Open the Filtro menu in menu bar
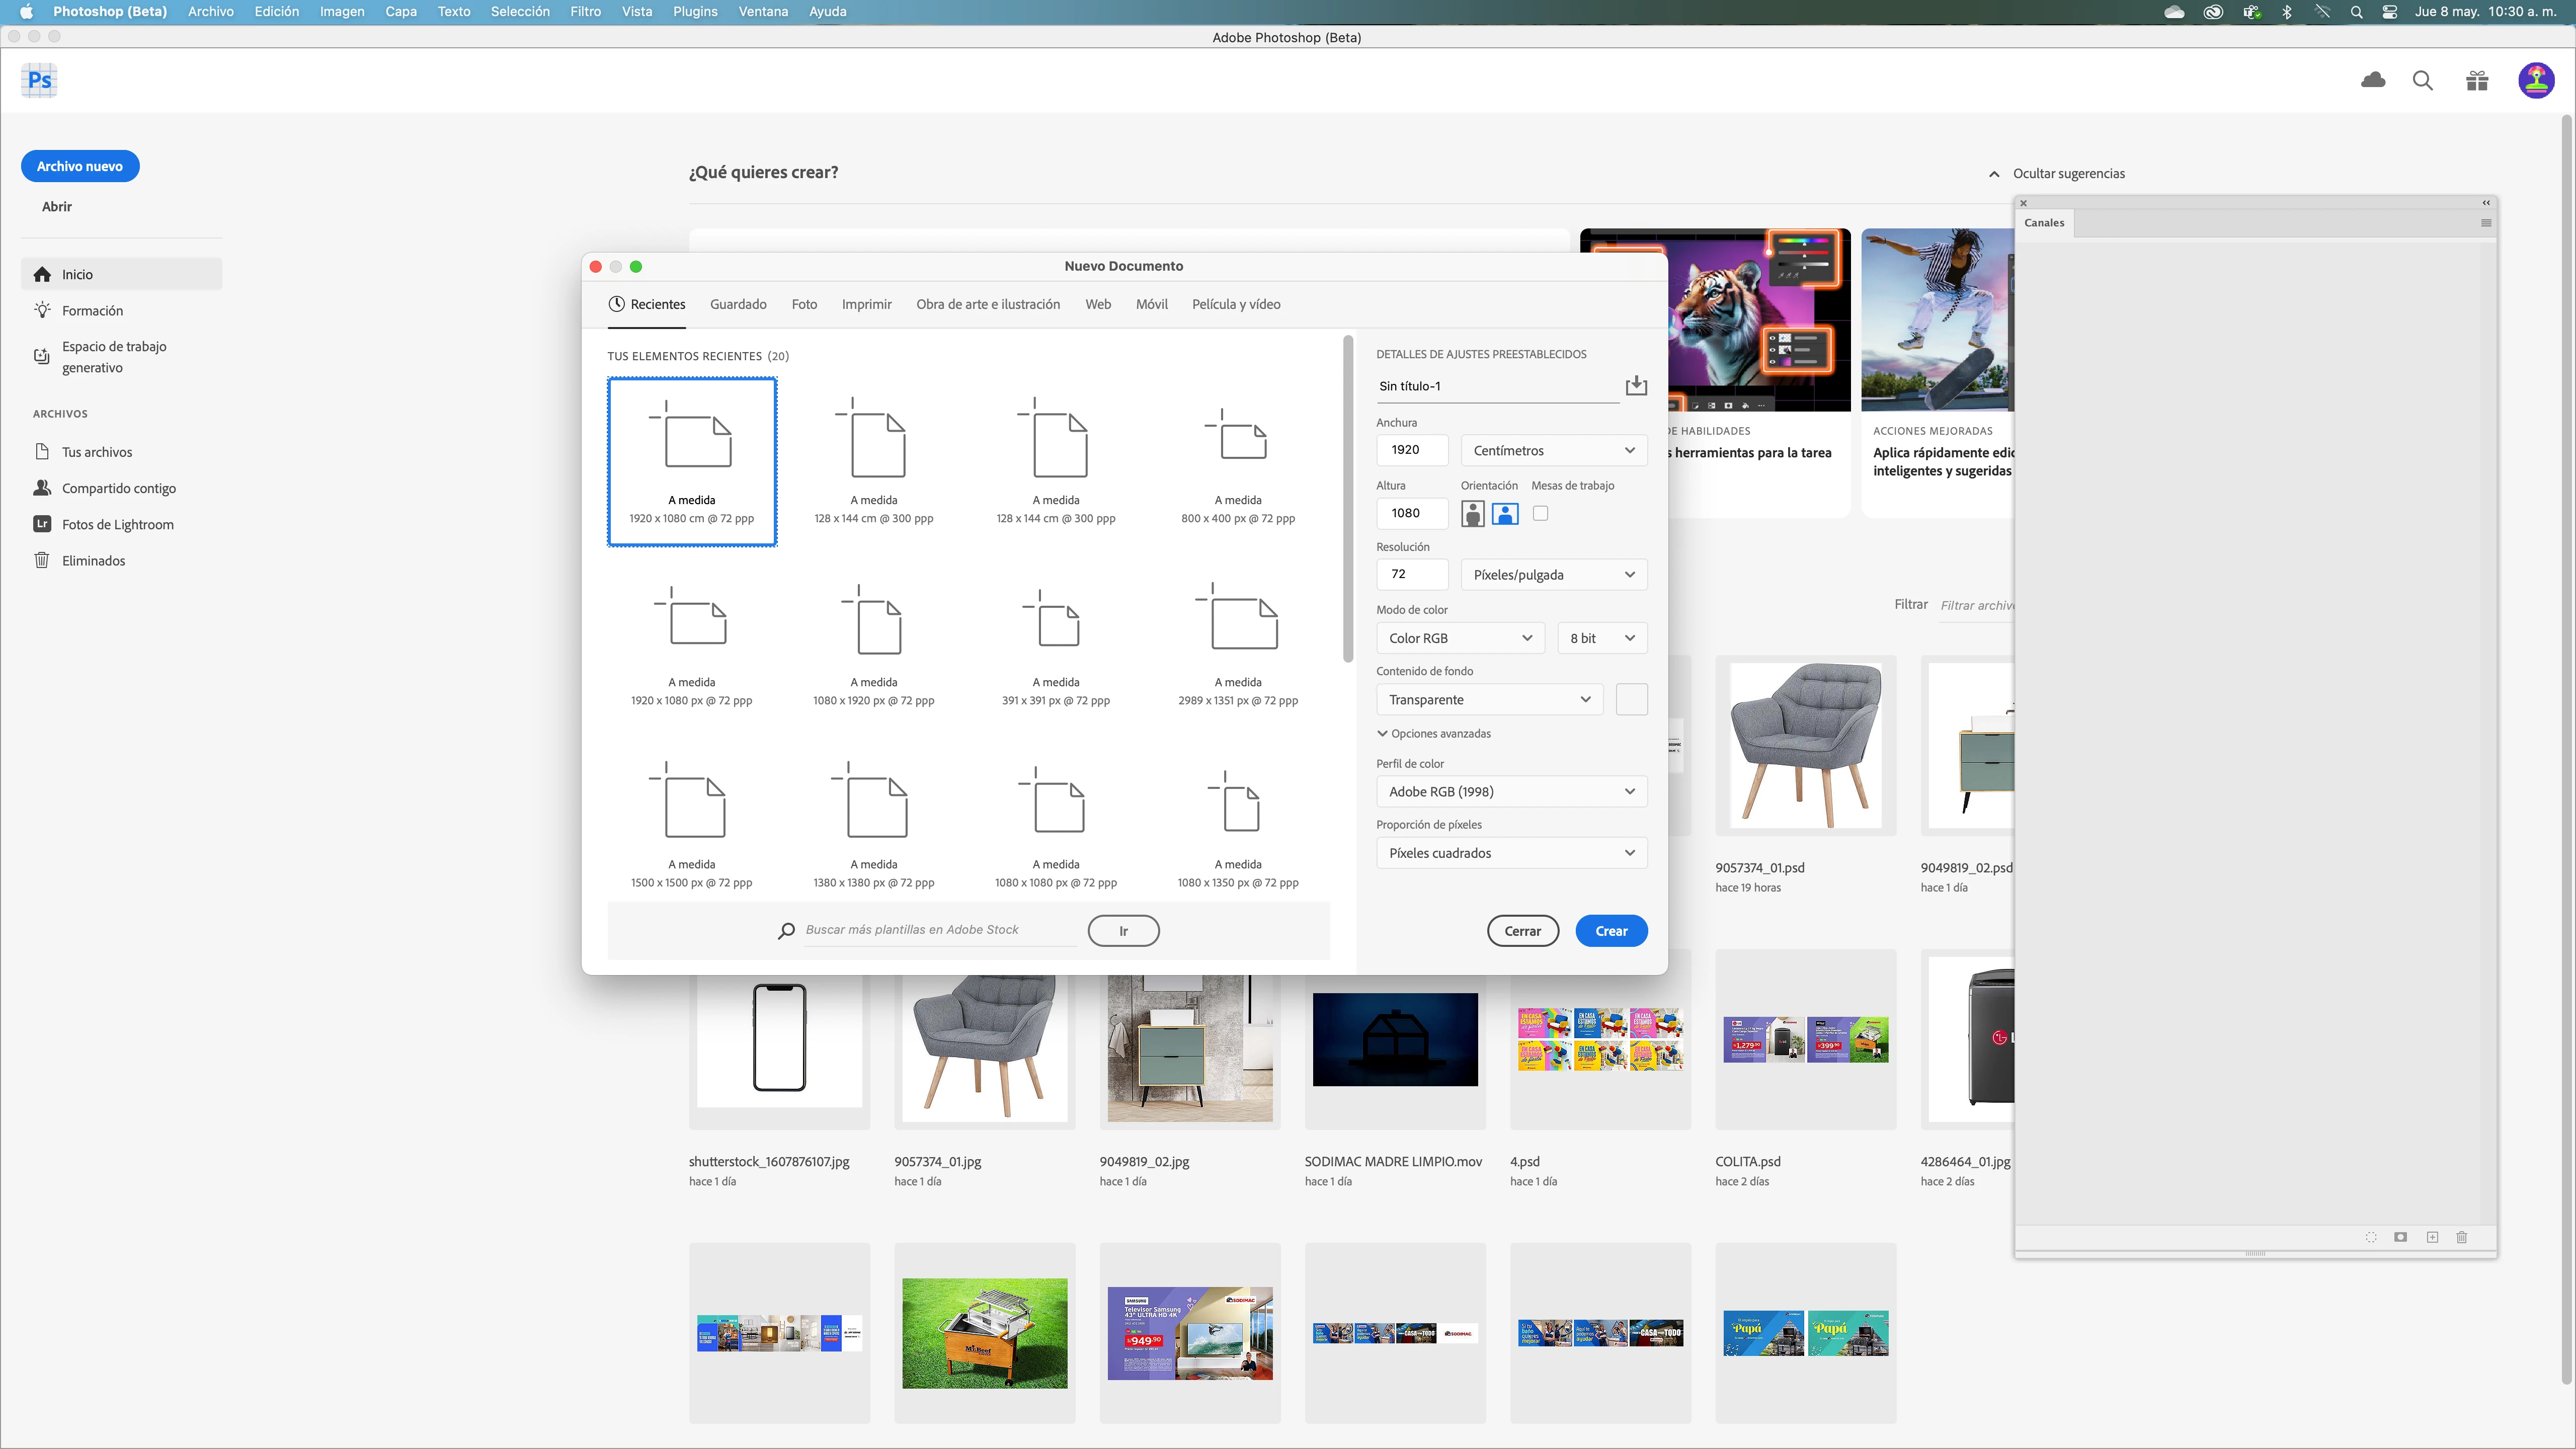The image size is (2576, 1449). coord(585,11)
